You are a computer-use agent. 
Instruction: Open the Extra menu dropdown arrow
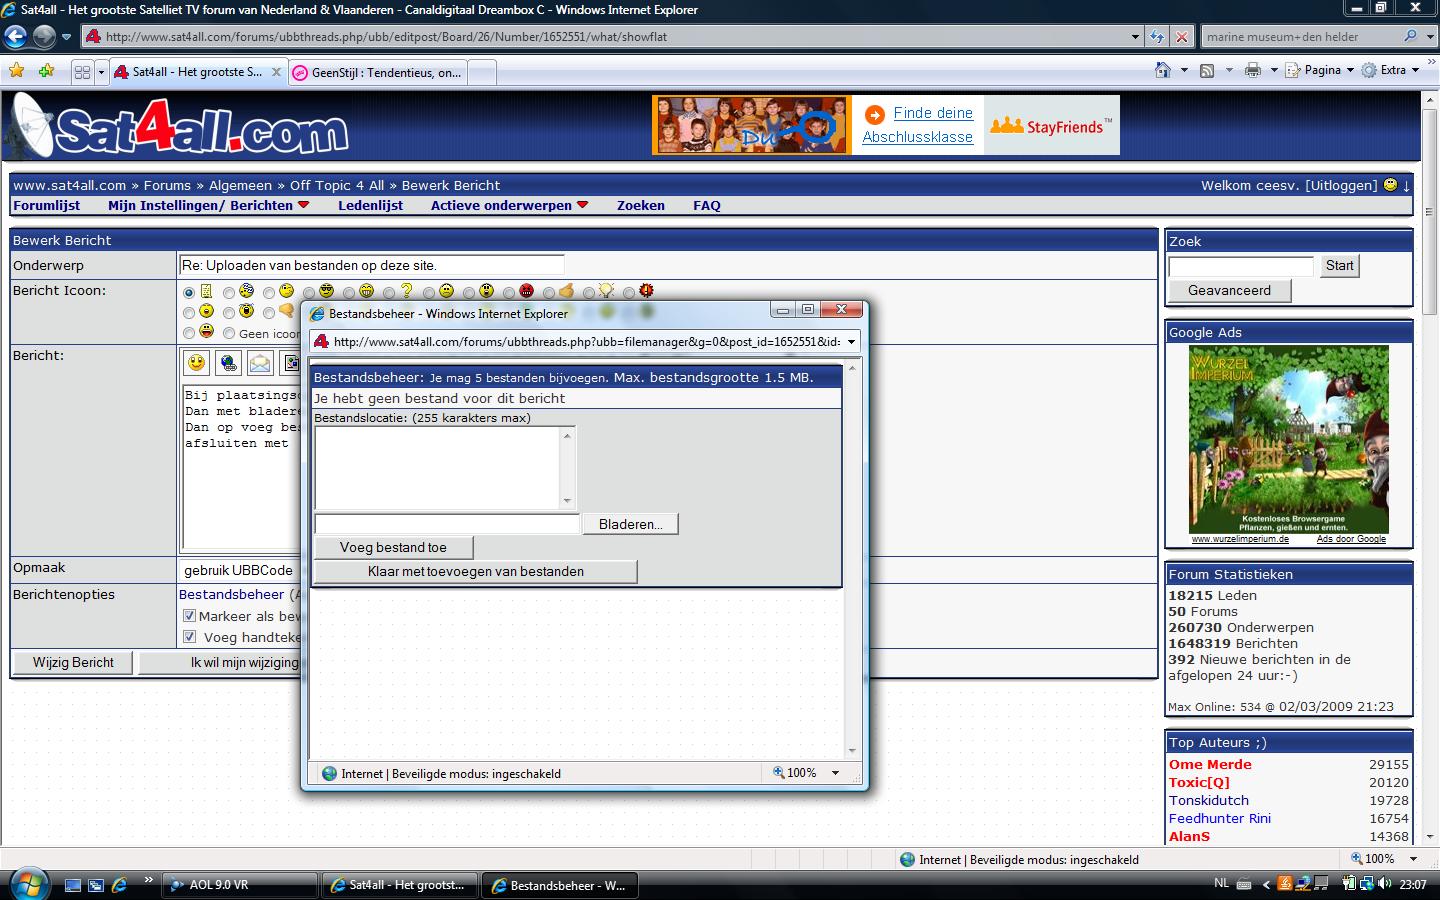point(1415,70)
